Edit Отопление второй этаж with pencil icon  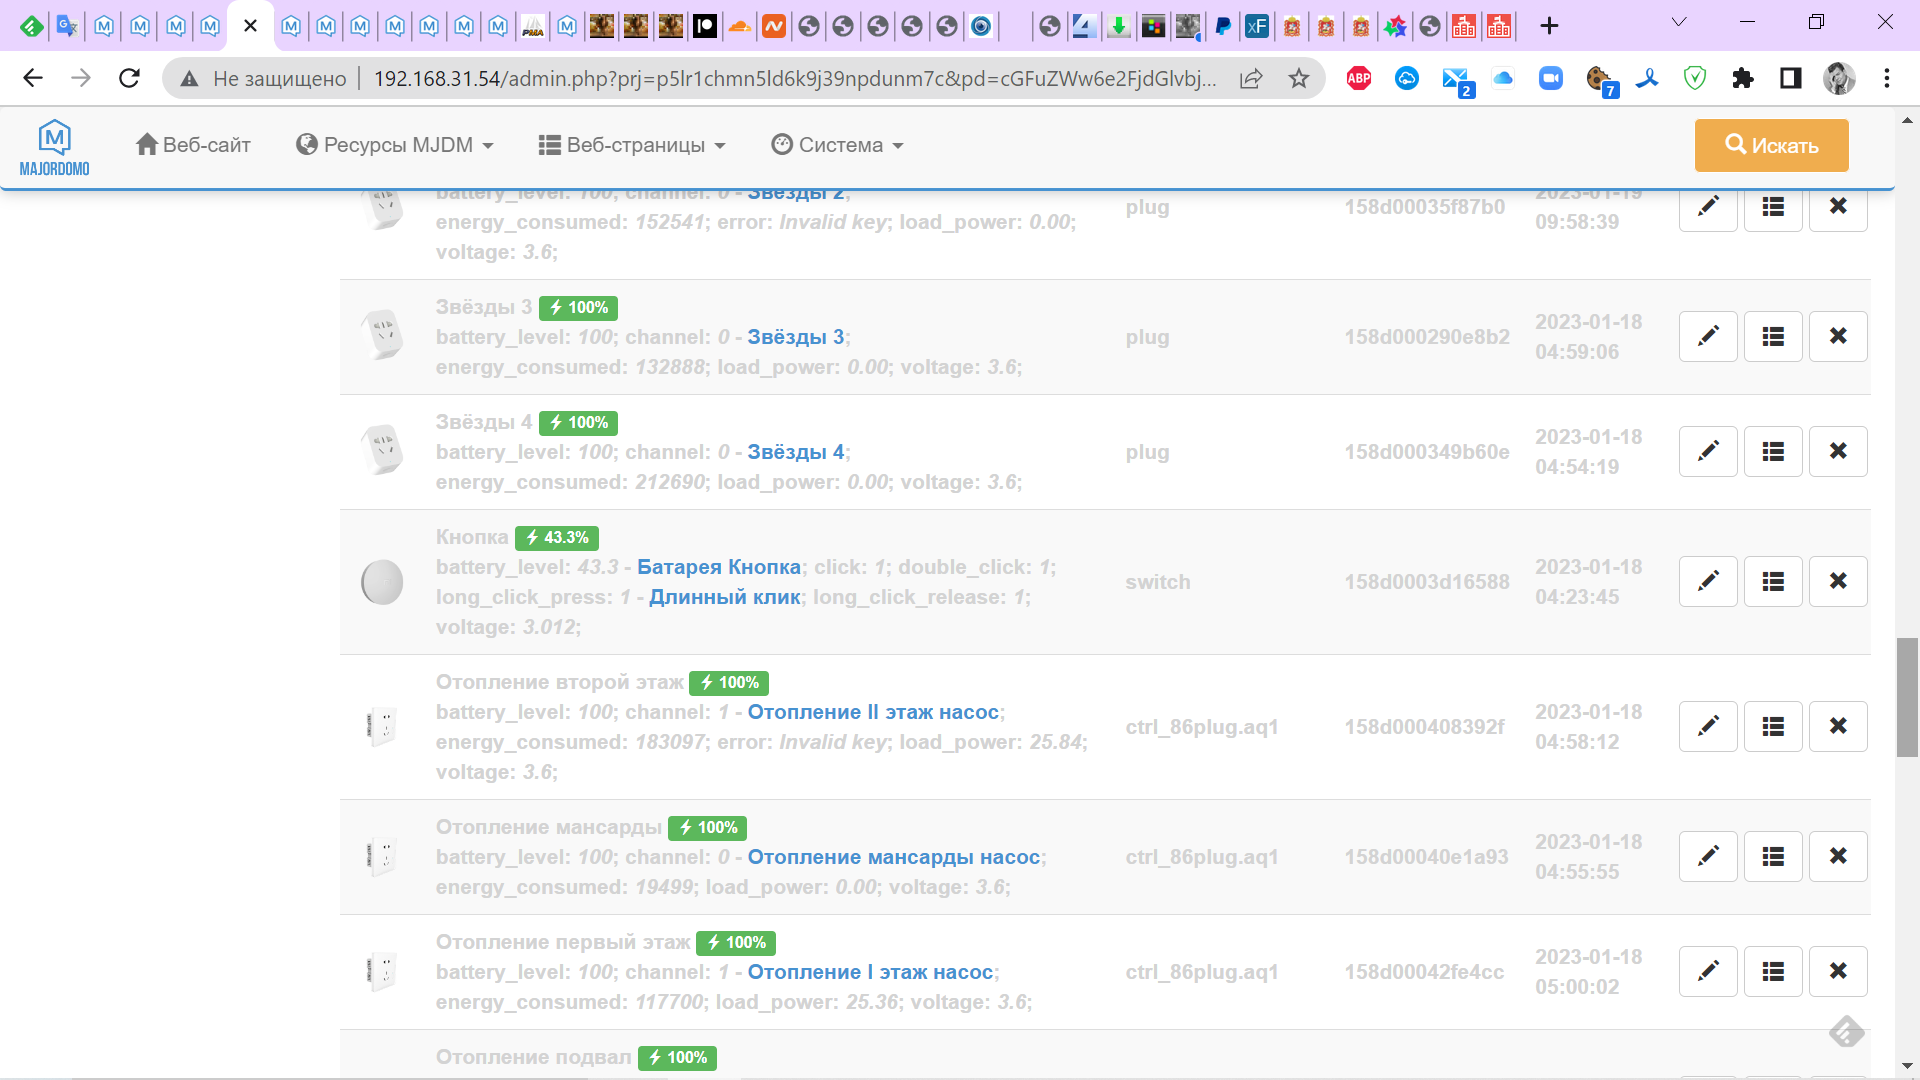[x=1708, y=726]
